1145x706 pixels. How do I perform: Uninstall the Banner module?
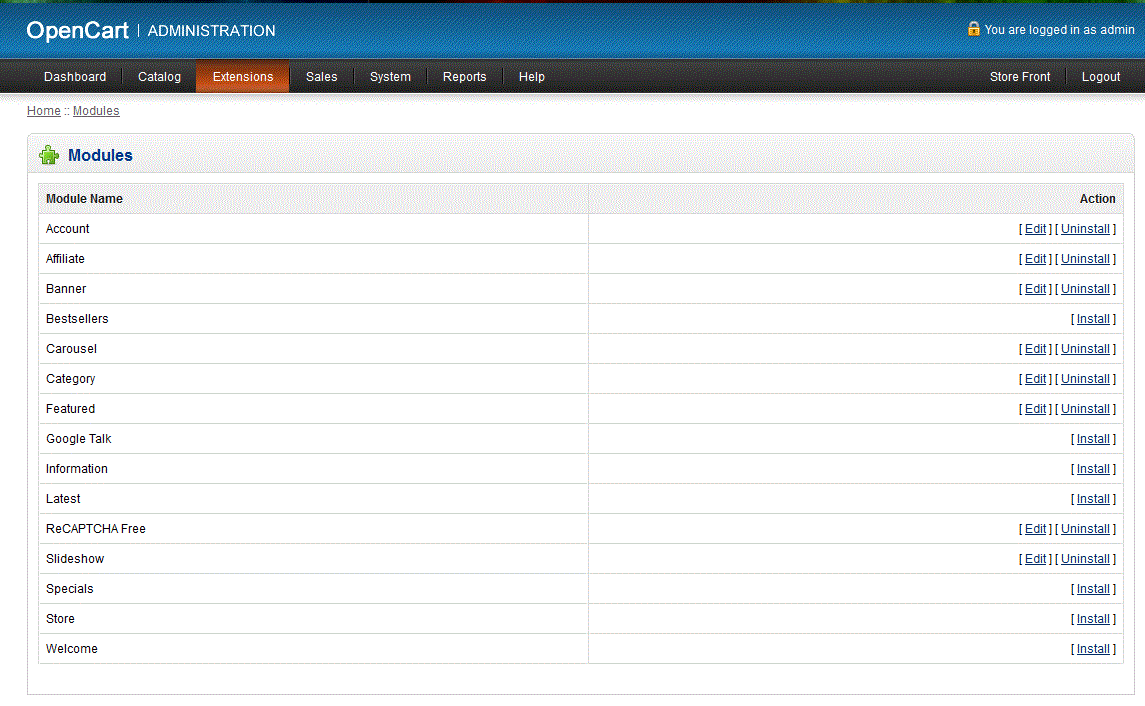click(1085, 289)
